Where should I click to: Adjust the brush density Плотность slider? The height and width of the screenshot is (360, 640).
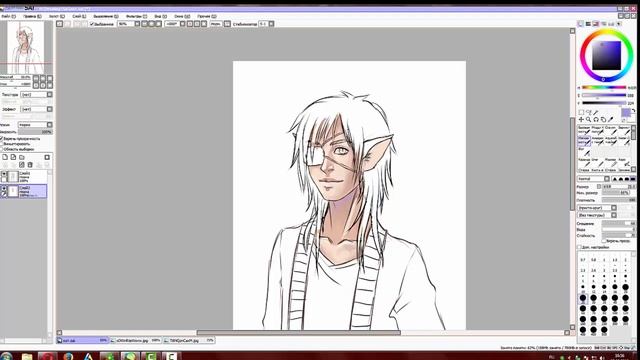619,200
